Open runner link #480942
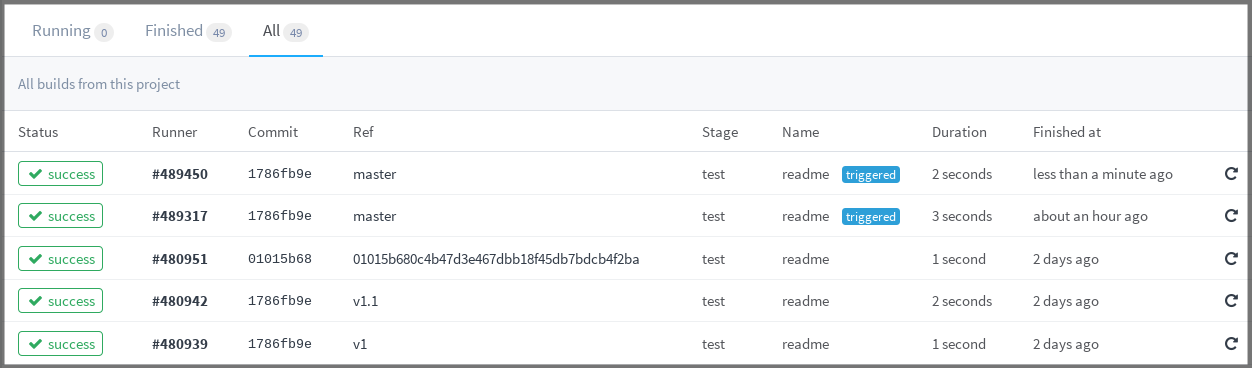This screenshot has height=368, width=1252. (x=180, y=301)
